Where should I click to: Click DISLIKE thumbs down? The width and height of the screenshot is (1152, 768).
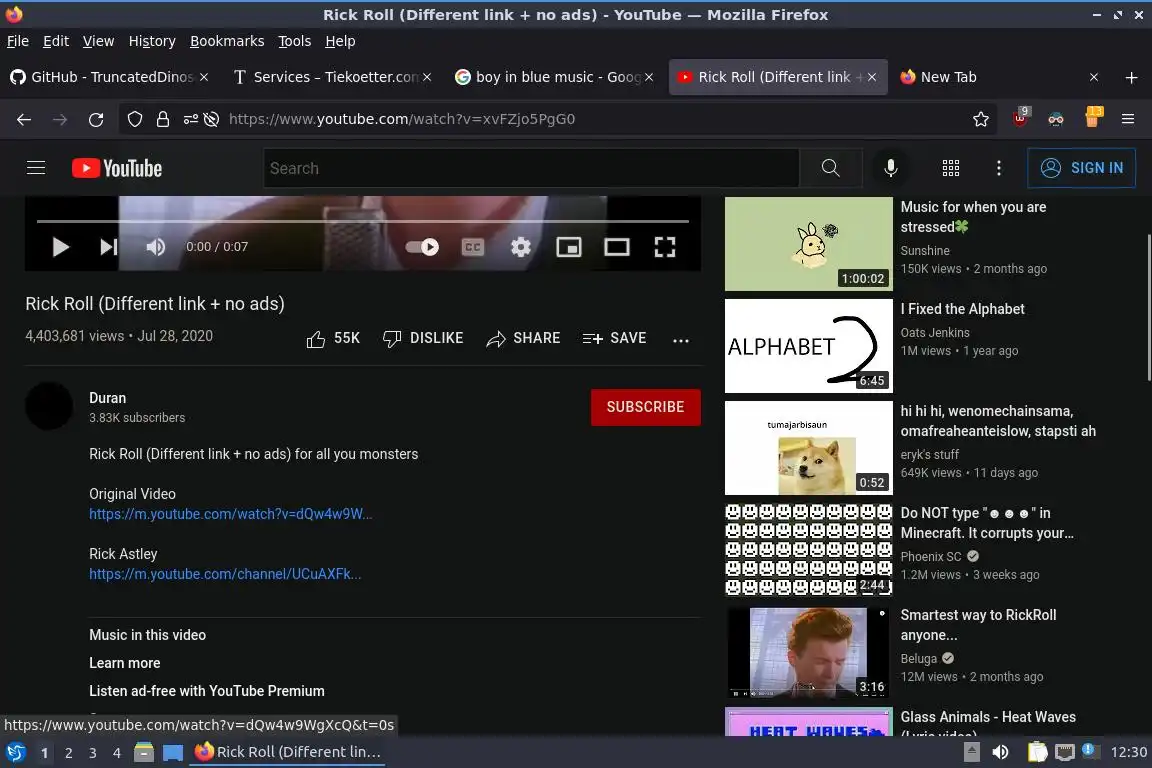pos(423,338)
